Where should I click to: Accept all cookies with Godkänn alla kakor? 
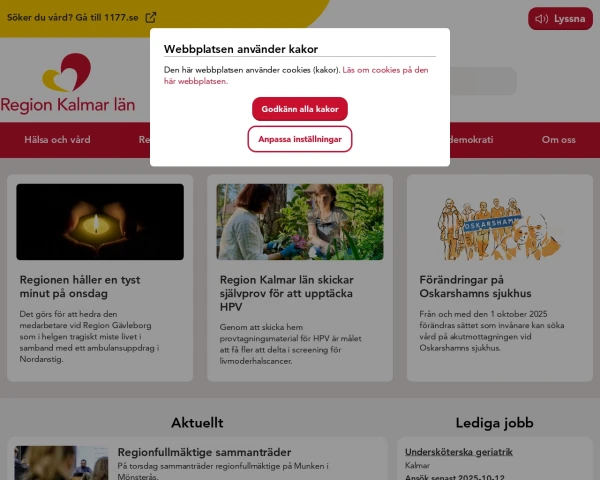coord(300,109)
